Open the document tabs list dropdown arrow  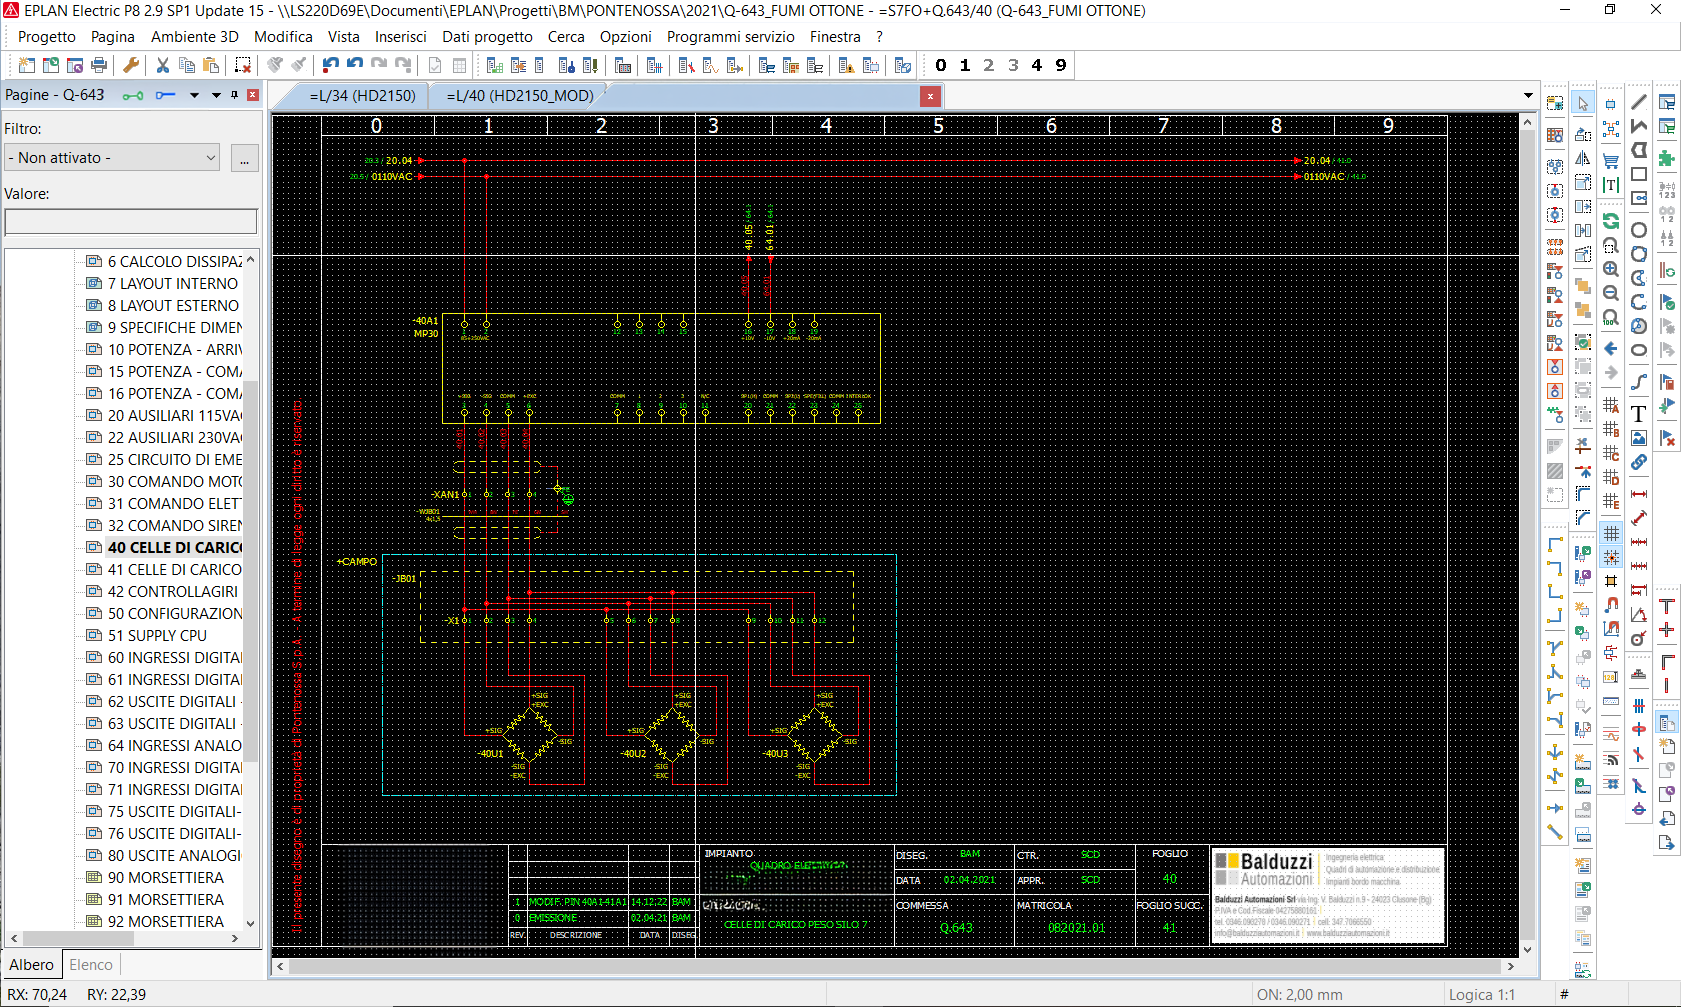(x=1528, y=96)
